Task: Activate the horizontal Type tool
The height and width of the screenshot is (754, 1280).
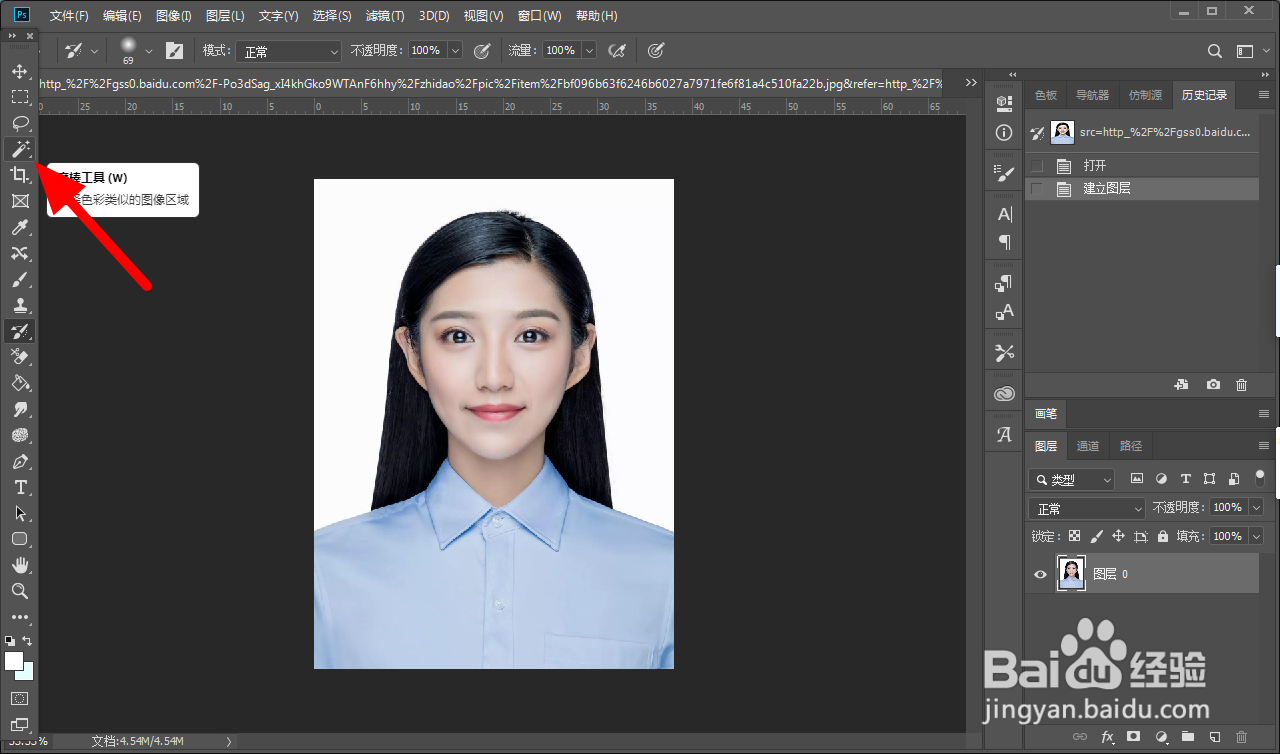Action: [19, 488]
